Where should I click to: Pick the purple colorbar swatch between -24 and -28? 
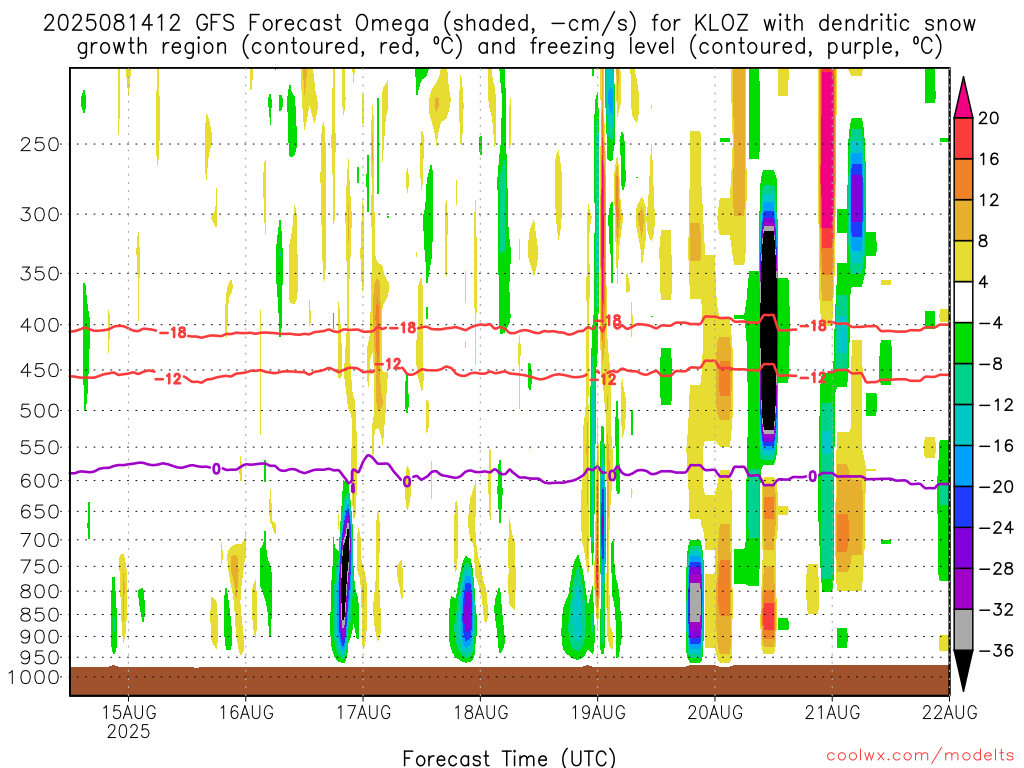coord(963,548)
